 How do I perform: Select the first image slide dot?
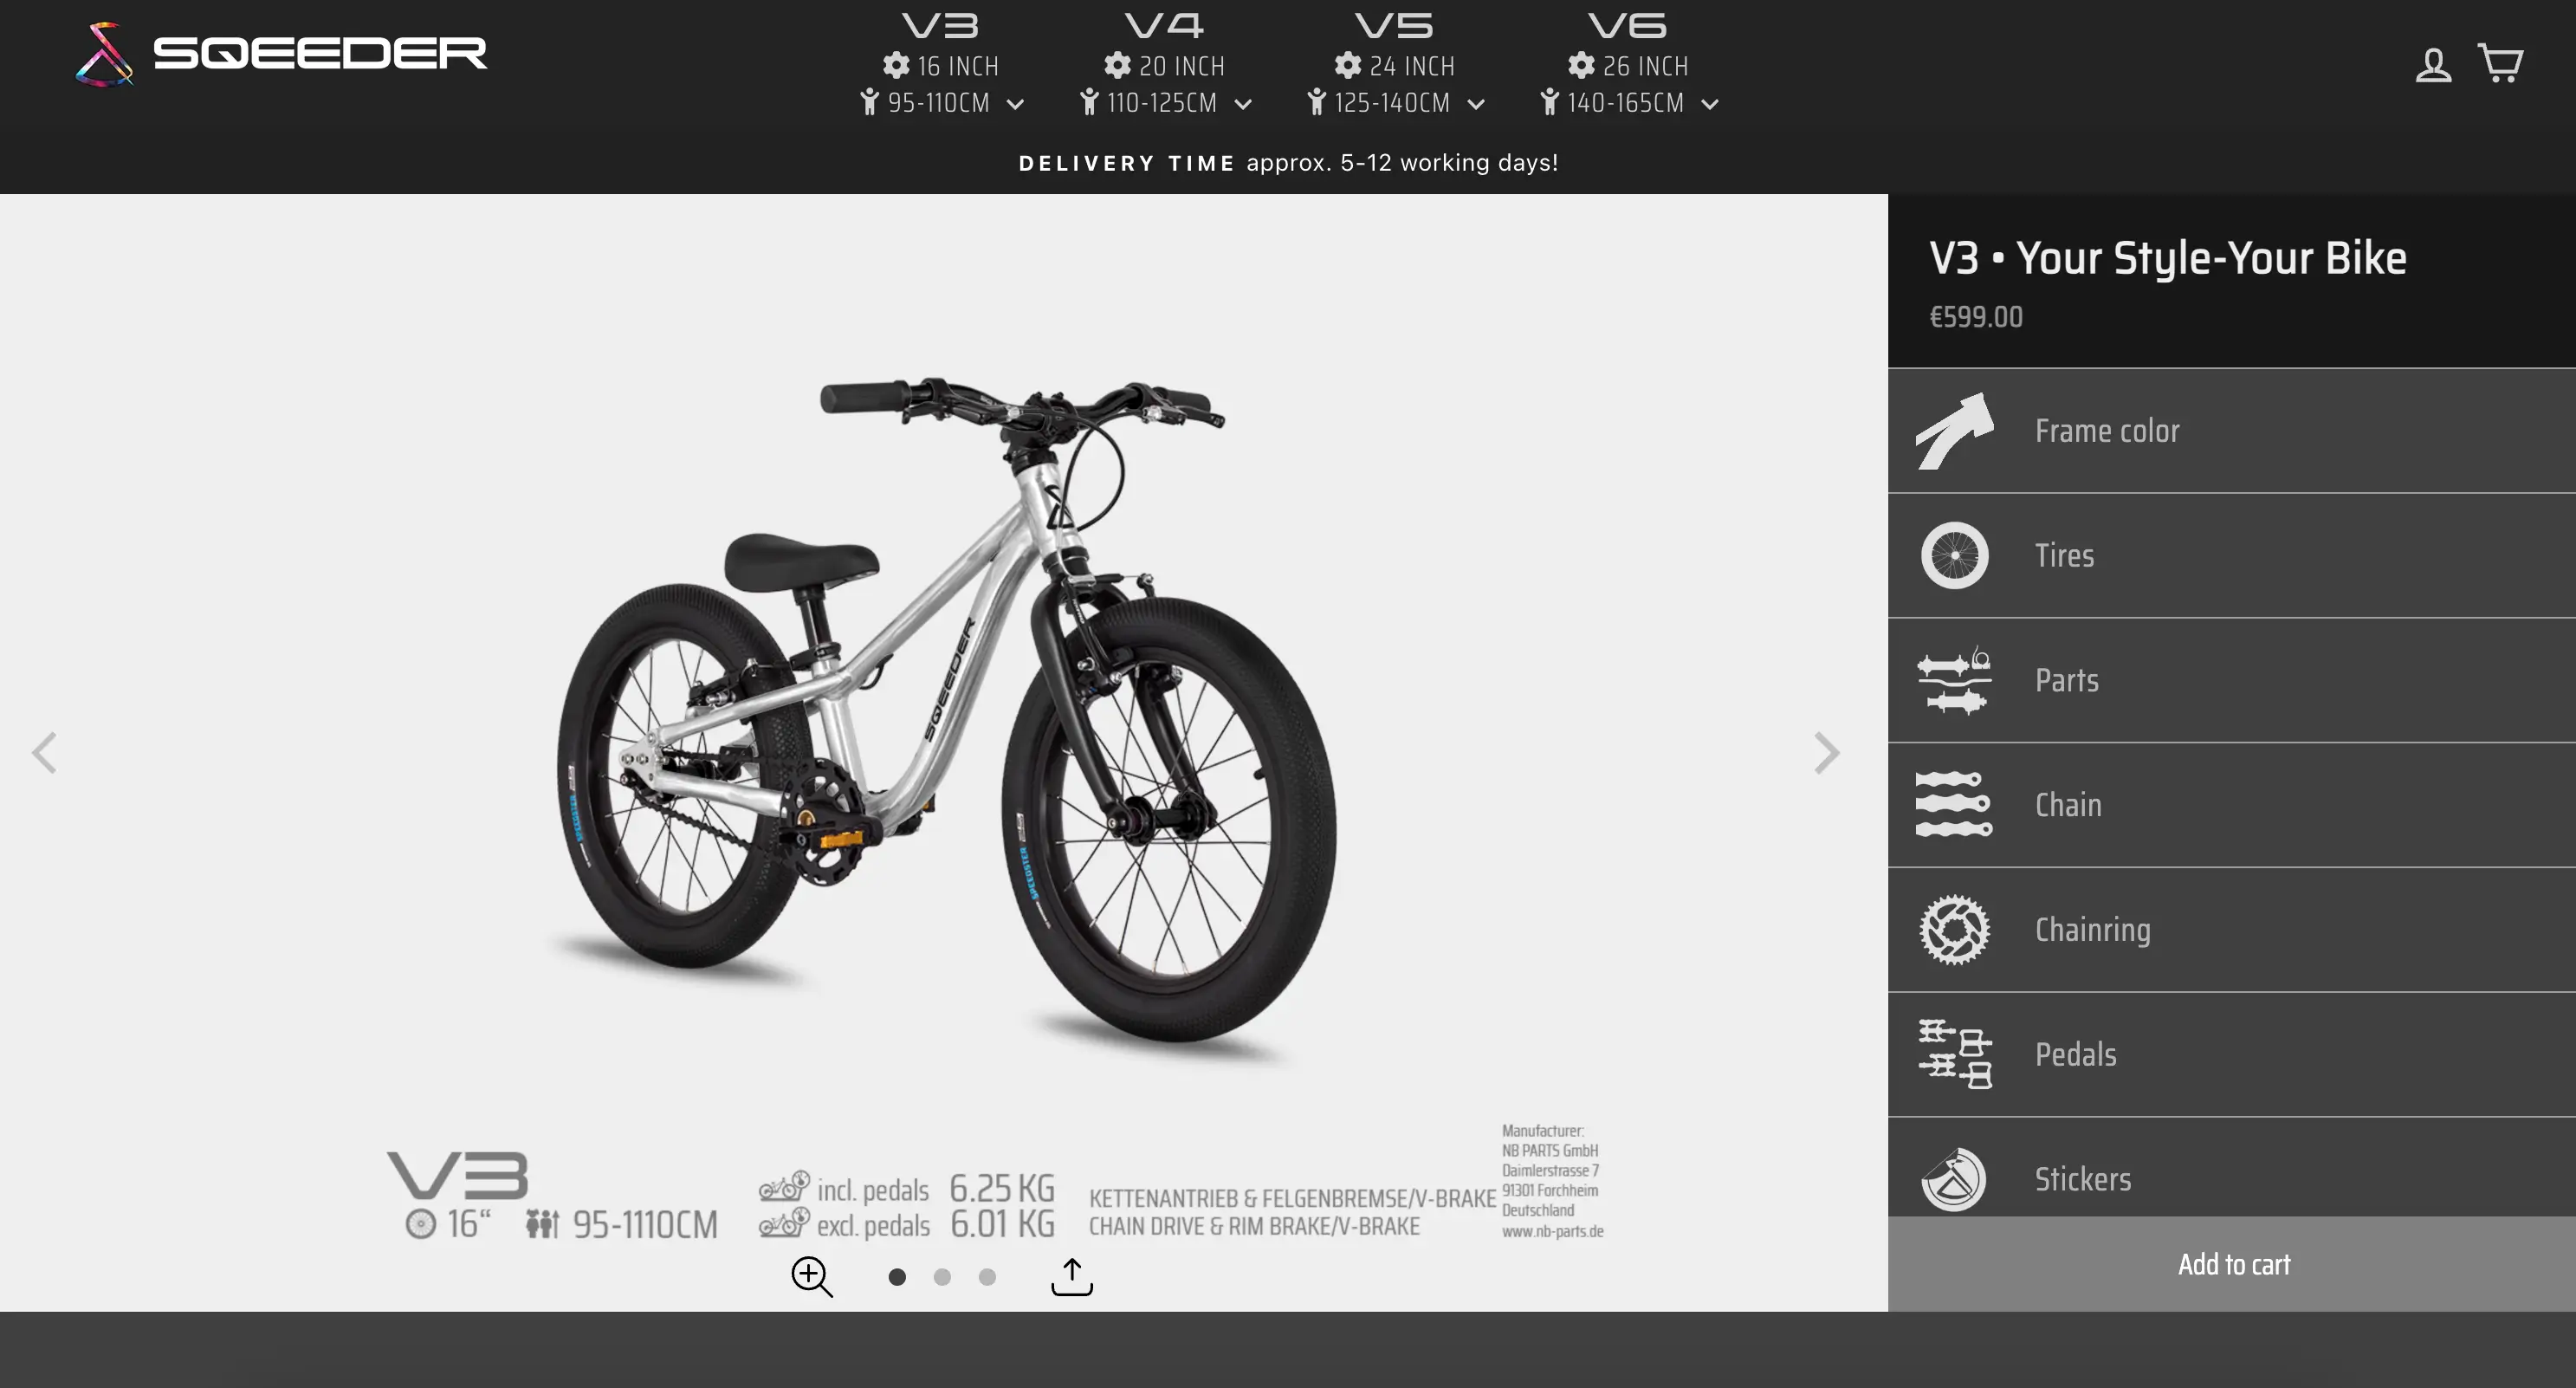(x=897, y=1277)
